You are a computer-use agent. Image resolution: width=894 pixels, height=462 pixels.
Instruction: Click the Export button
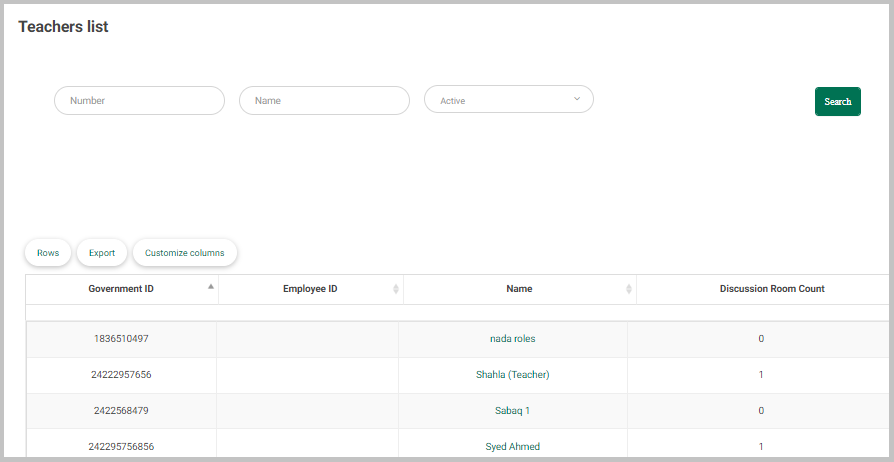pos(102,253)
